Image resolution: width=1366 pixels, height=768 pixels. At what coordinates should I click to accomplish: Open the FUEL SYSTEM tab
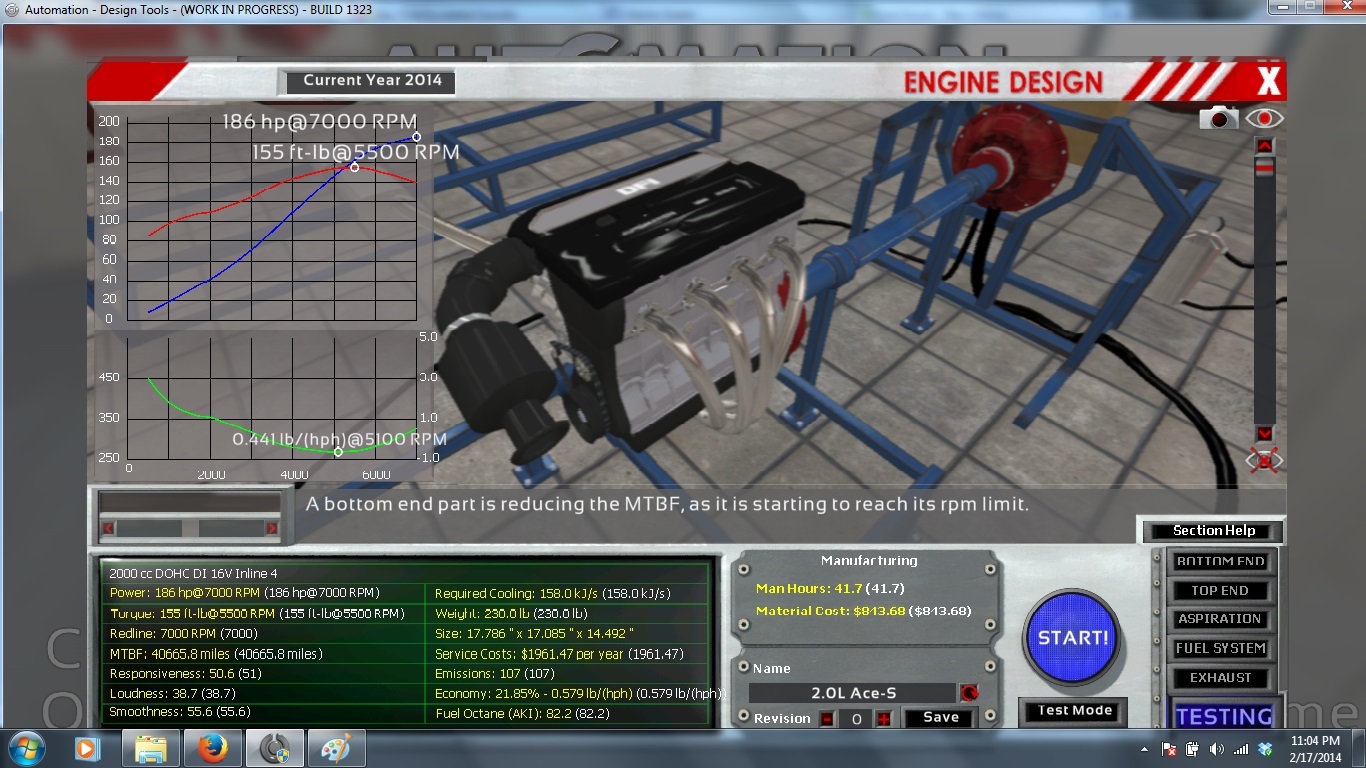coord(1221,648)
